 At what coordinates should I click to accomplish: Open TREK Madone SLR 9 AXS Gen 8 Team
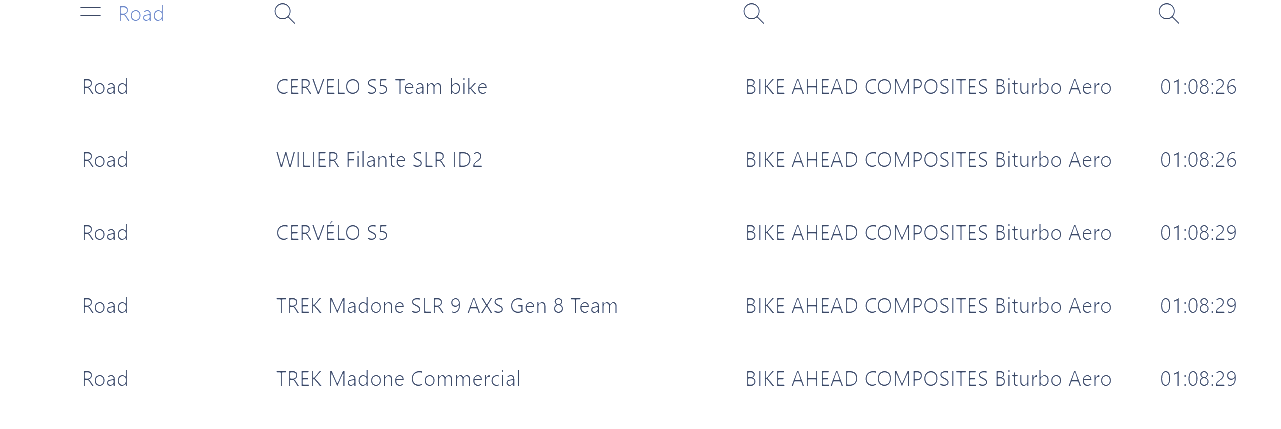click(x=447, y=306)
